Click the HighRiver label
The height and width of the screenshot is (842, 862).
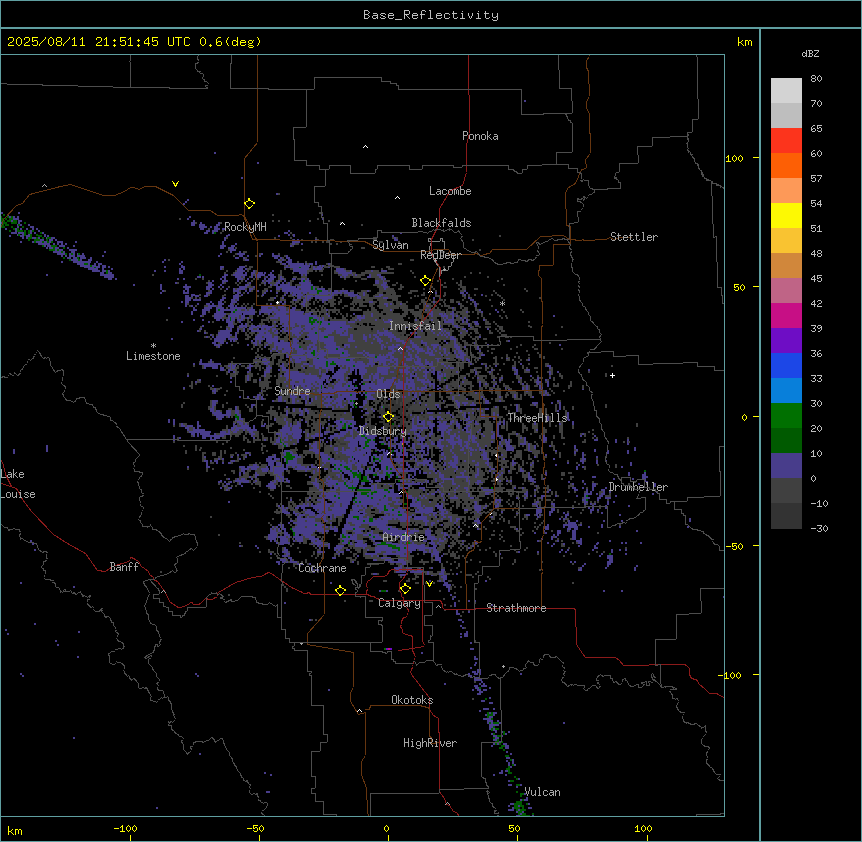tap(430, 743)
